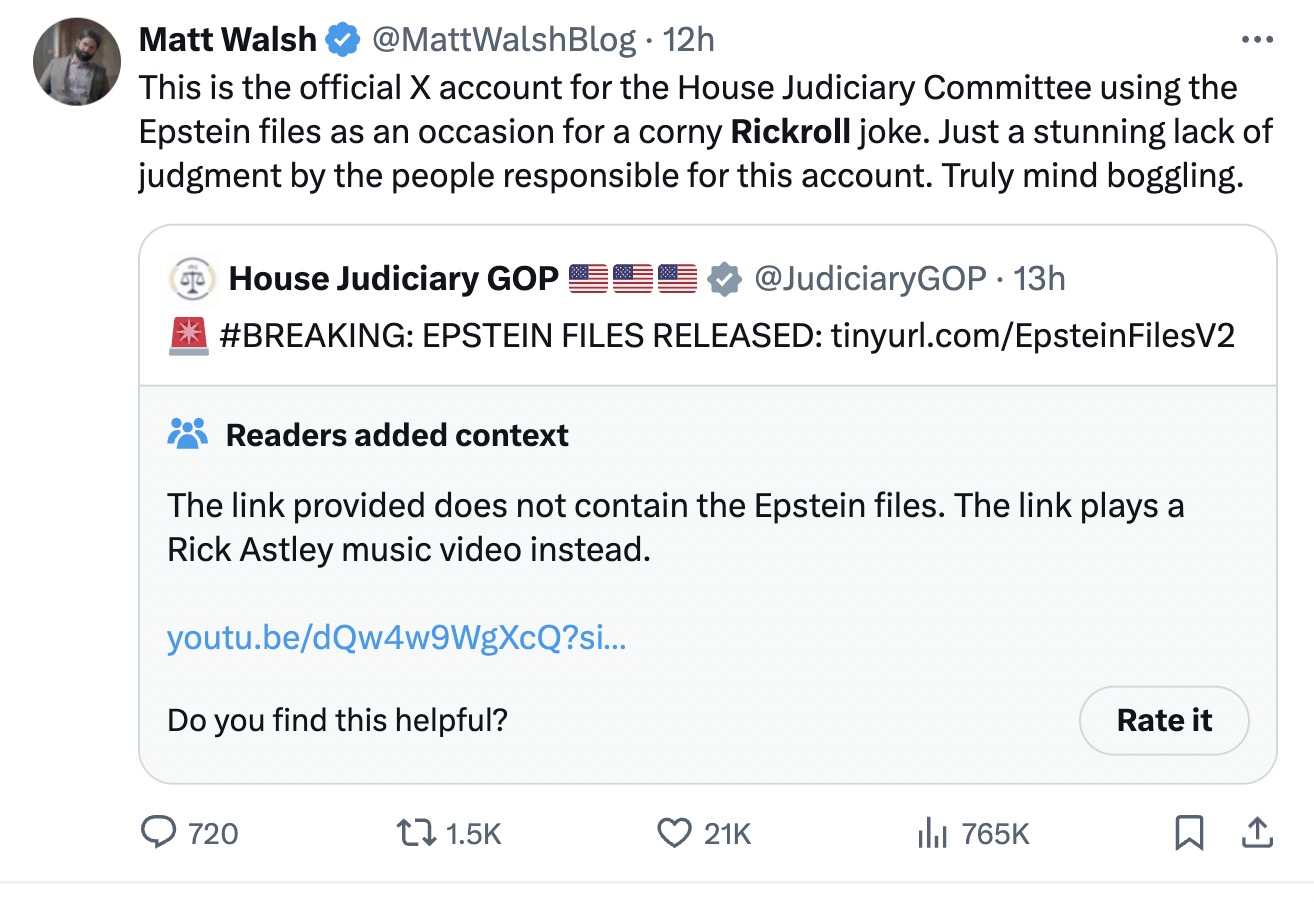1314x902 pixels.
Task: Open the Matt Walsh display name
Action: pyautogui.click(x=228, y=40)
